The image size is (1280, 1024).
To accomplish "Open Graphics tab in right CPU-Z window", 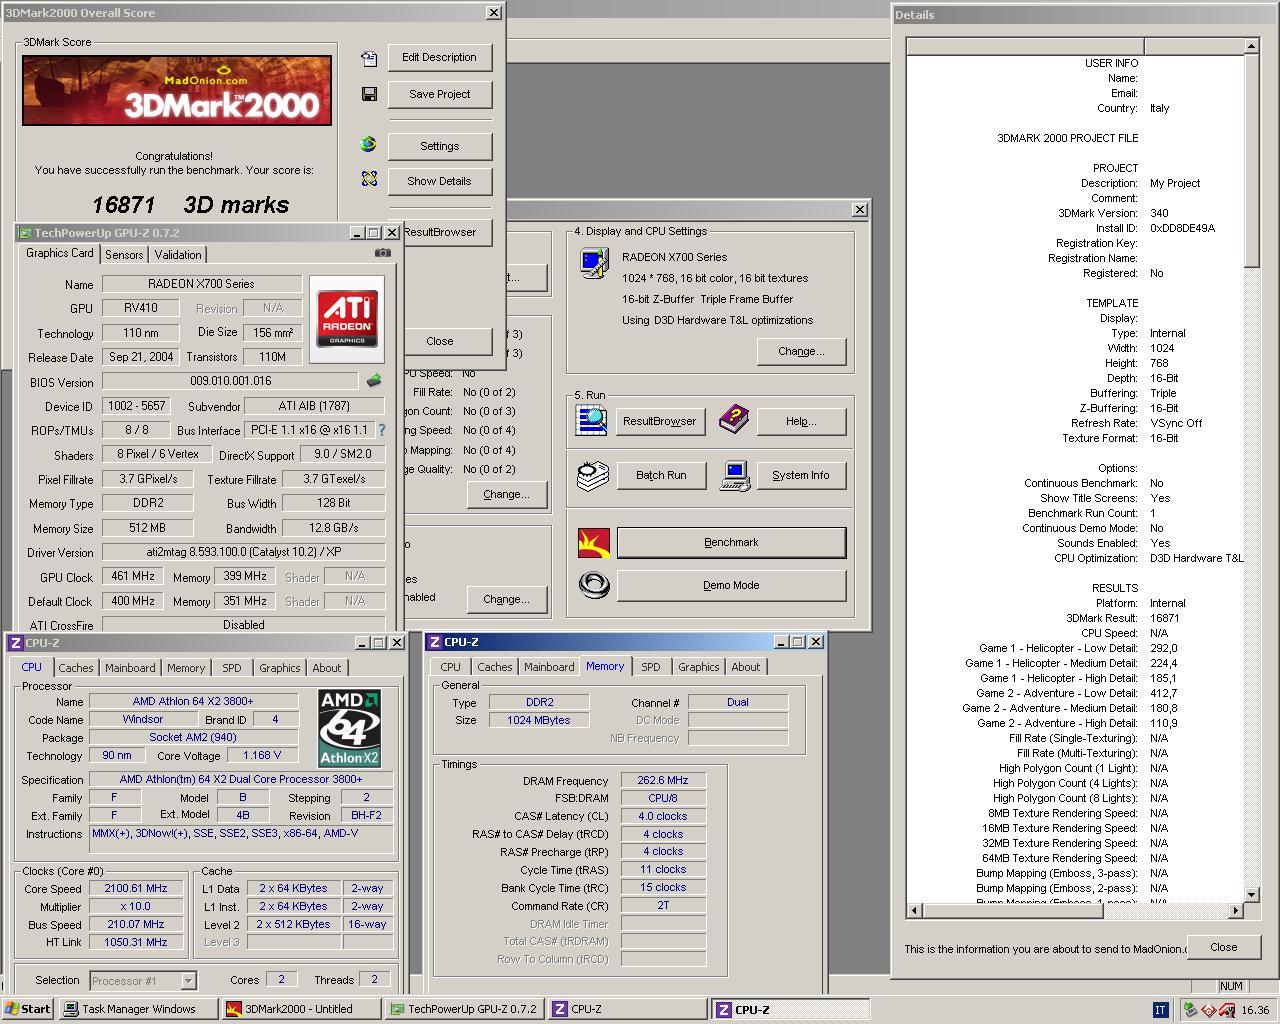I will 699,667.
